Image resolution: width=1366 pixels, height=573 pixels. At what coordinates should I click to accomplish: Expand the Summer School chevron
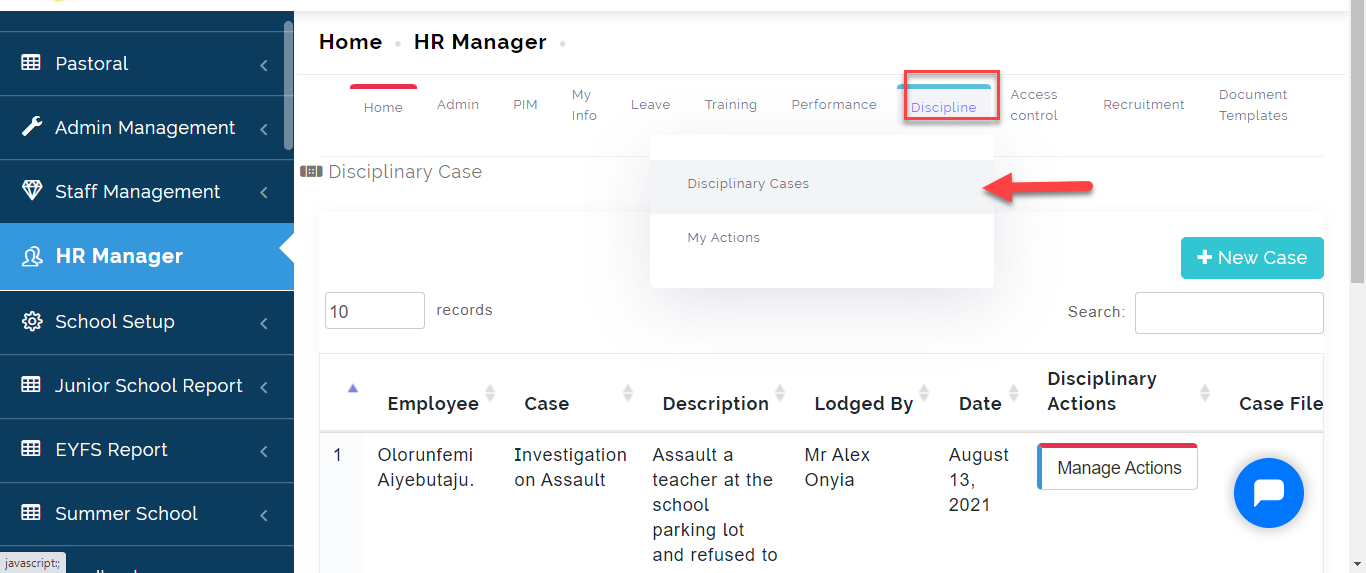[264, 515]
